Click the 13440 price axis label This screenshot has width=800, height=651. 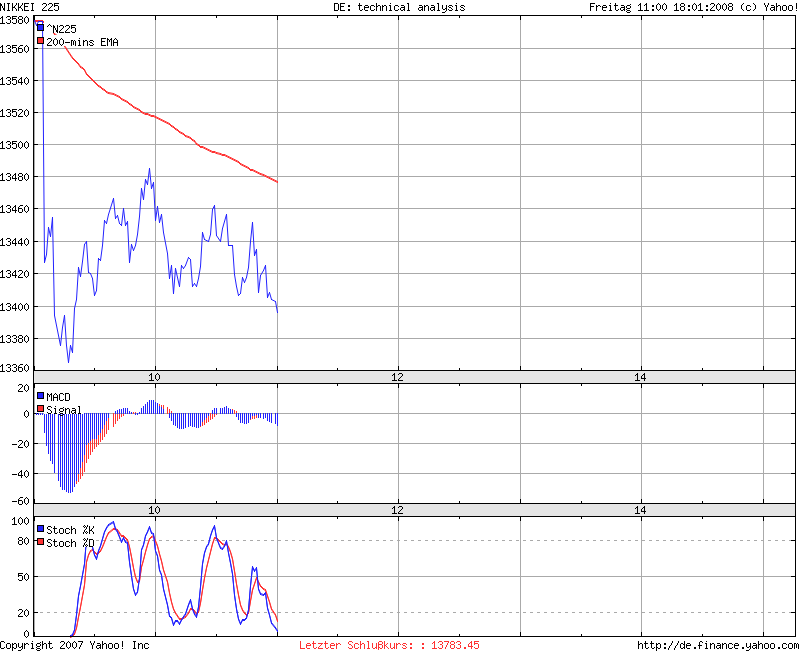pos(15,242)
